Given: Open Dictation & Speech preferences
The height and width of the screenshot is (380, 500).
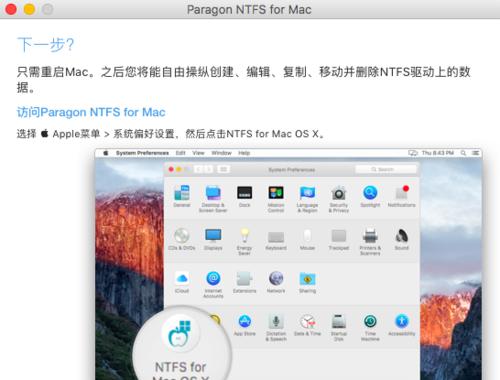Looking at the screenshot, I should tap(276, 321).
